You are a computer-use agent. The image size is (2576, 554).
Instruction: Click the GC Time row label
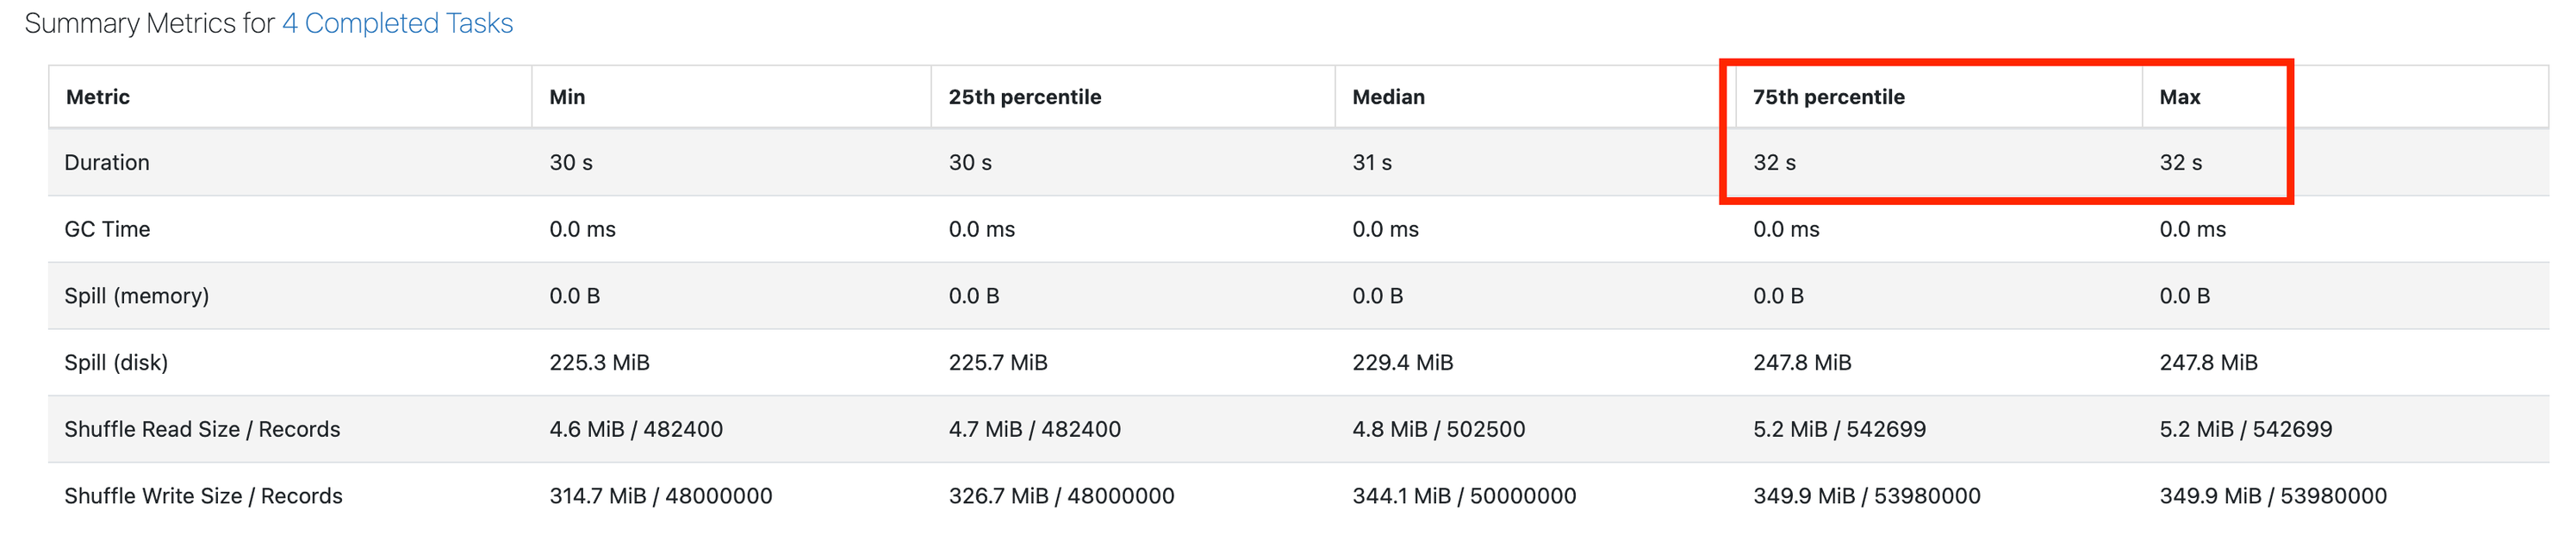107,229
